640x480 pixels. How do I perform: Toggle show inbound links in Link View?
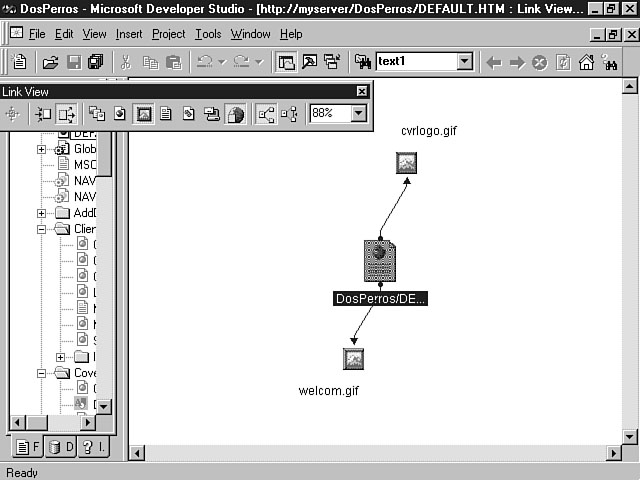point(43,114)
